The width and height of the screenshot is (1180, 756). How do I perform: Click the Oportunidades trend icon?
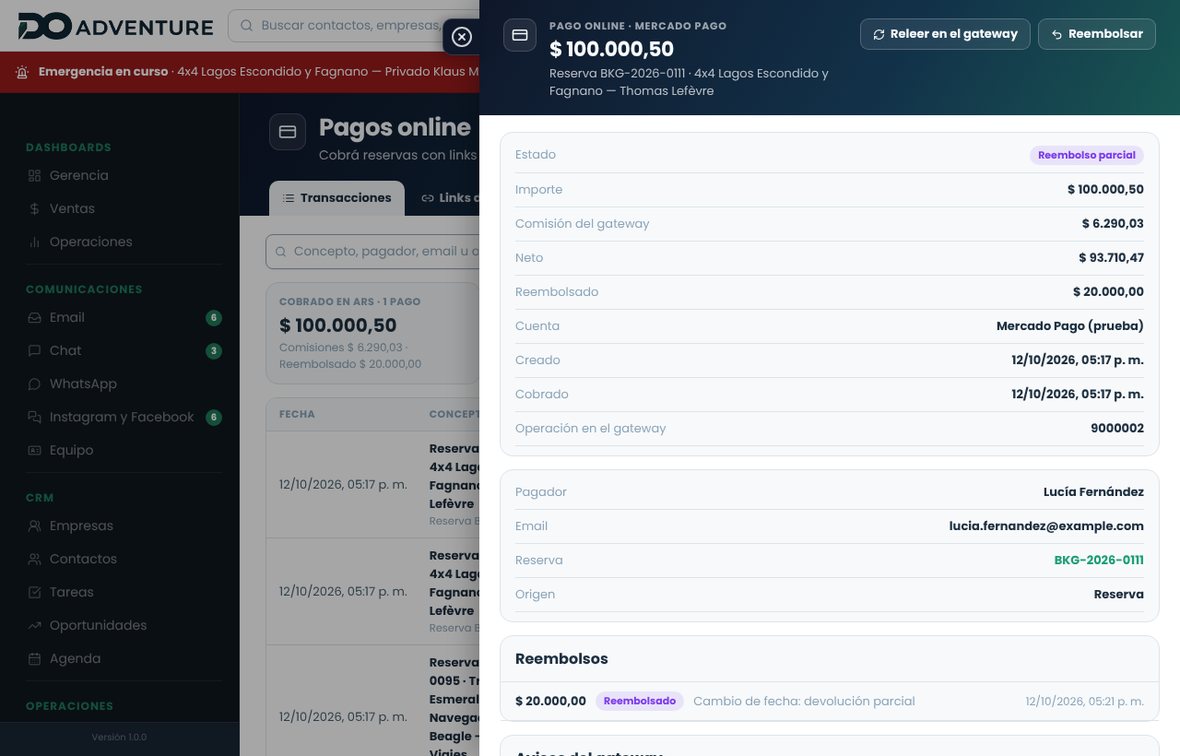(x=35, y=625)
